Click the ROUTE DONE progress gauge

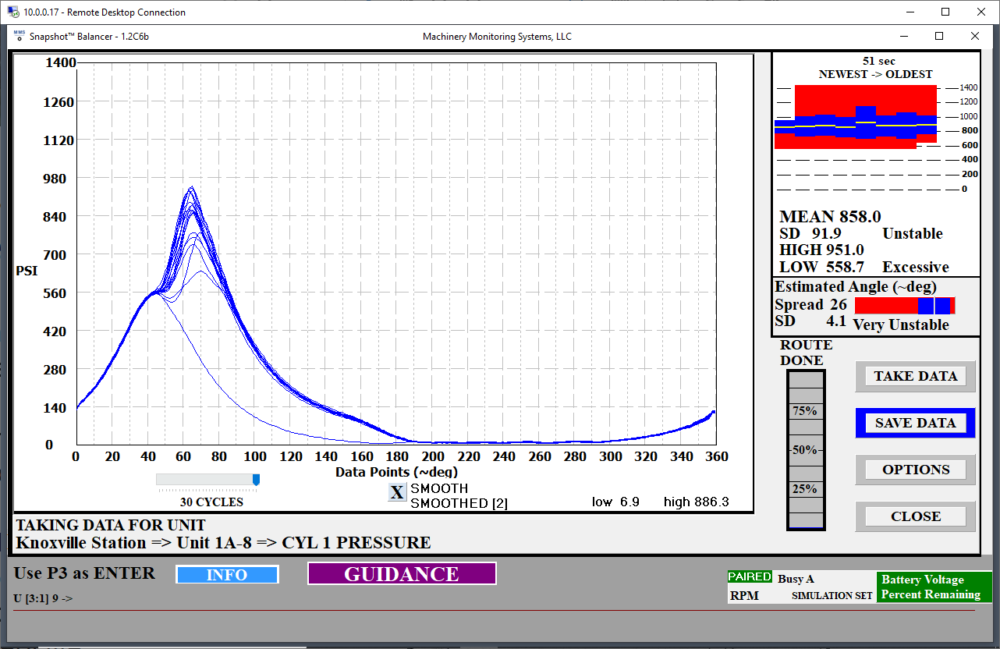pyautogui.click(x=804, y=450)
